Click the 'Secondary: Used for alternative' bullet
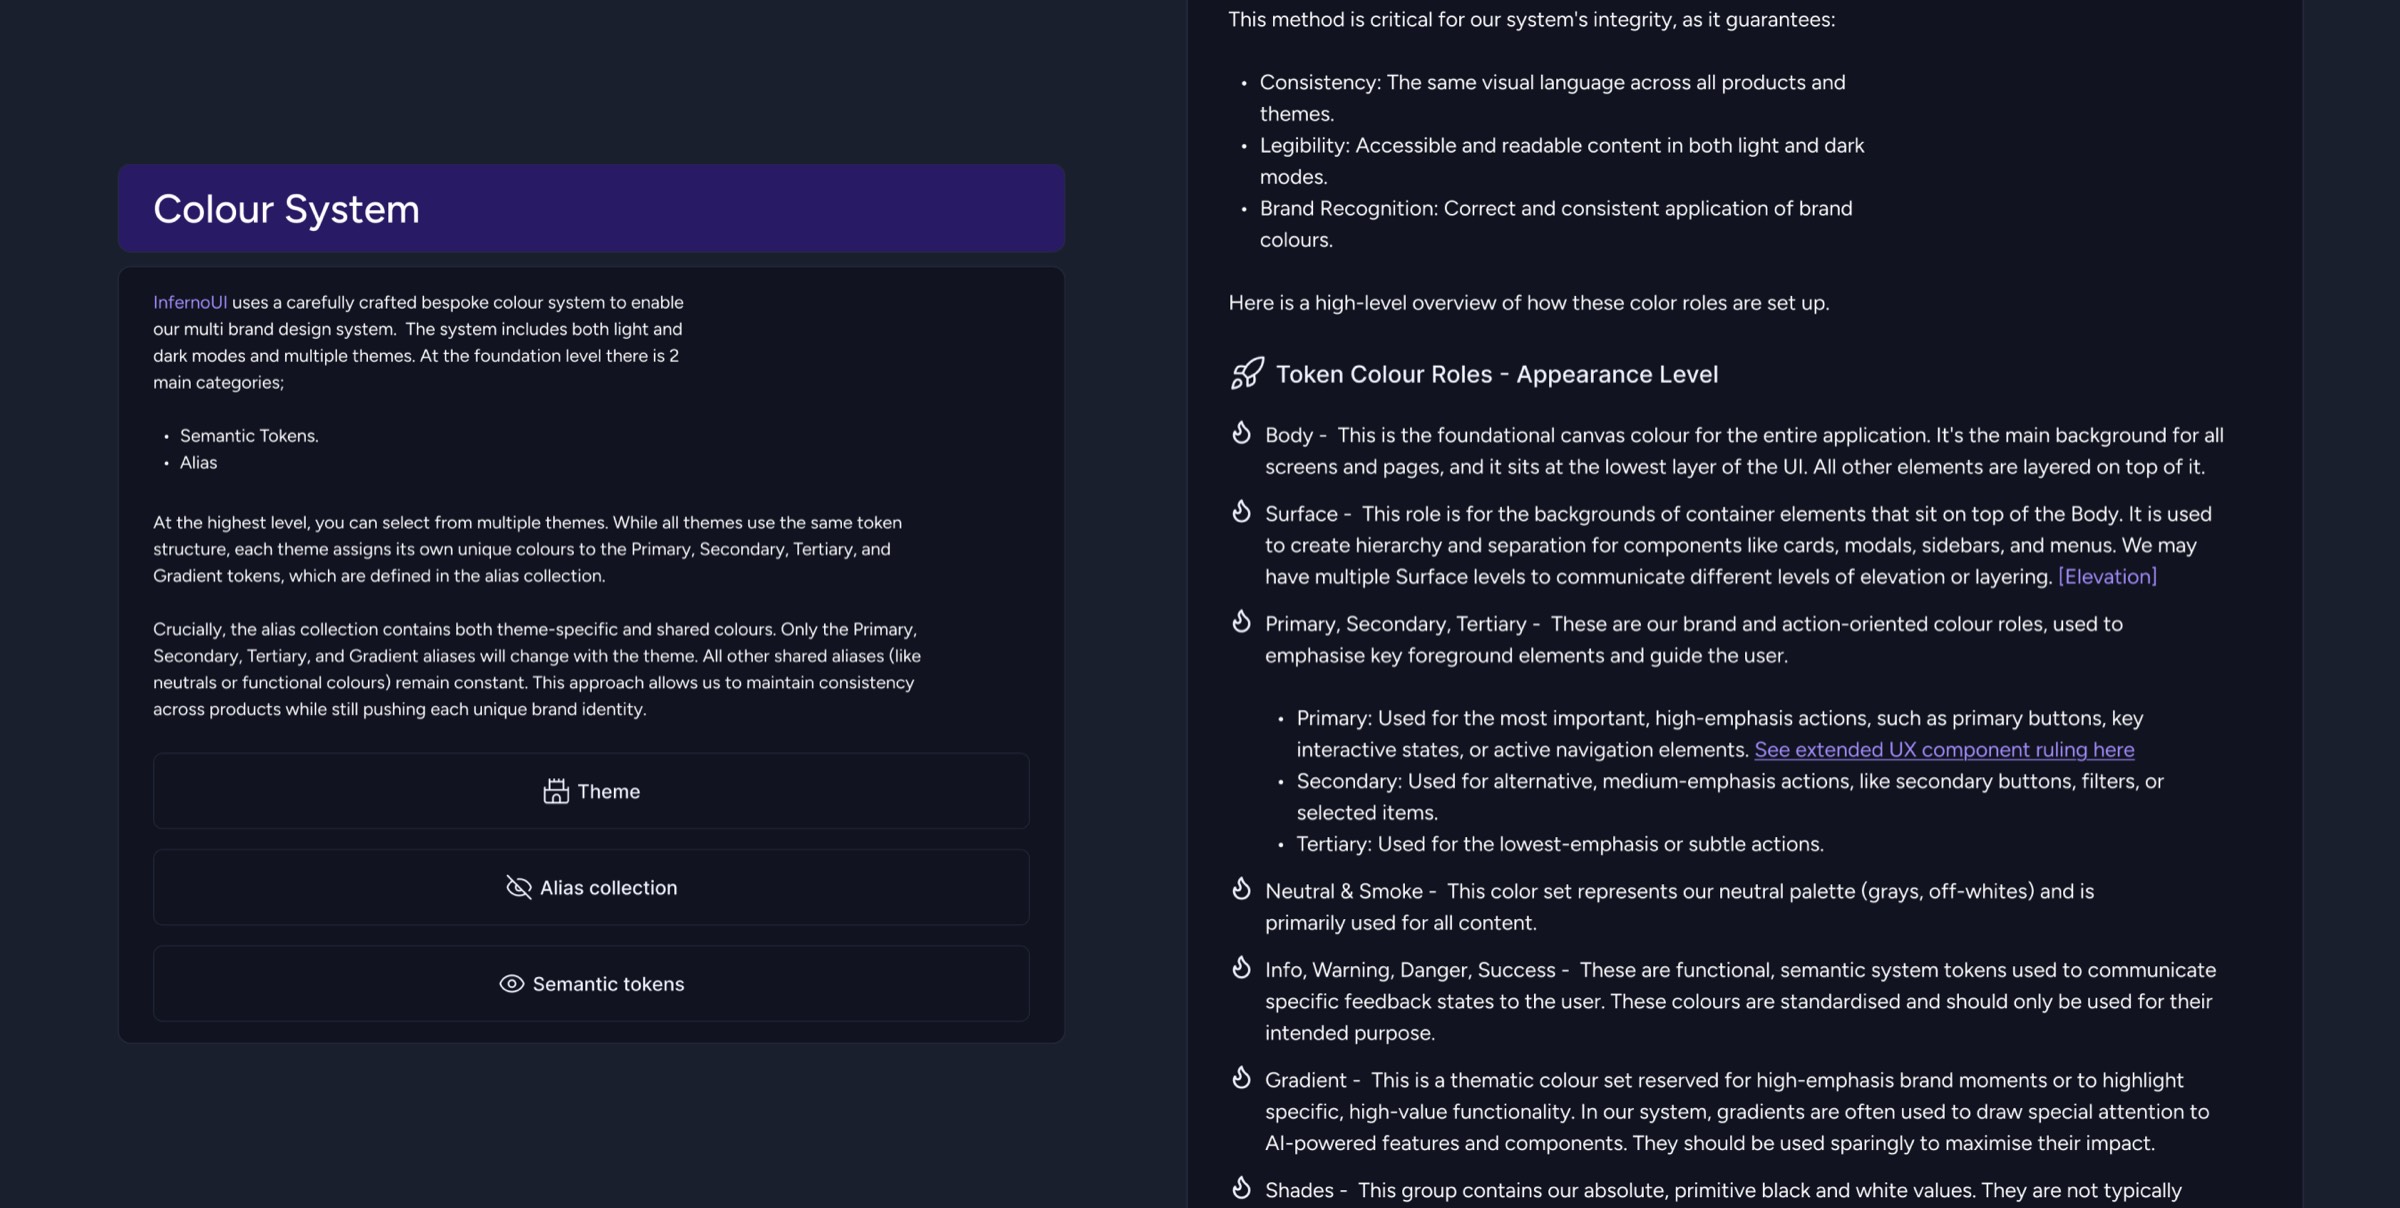Screen dimensions: 2400x1208 pos(1730,797)
